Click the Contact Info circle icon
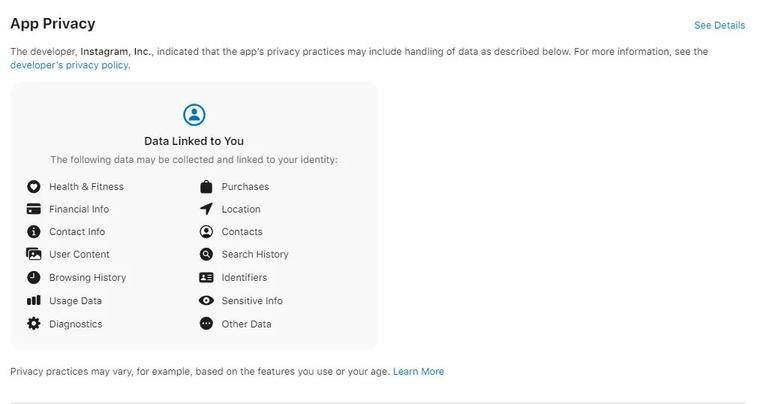This screenshot has height=404, width=760. 33,232
